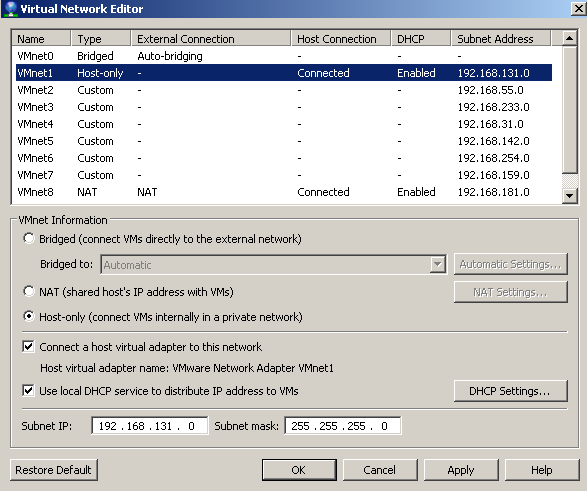The width and height of the screenshot is (587, 491).
Task: Click the Connected cell in VMnet1 row
Action: point(323,73)
